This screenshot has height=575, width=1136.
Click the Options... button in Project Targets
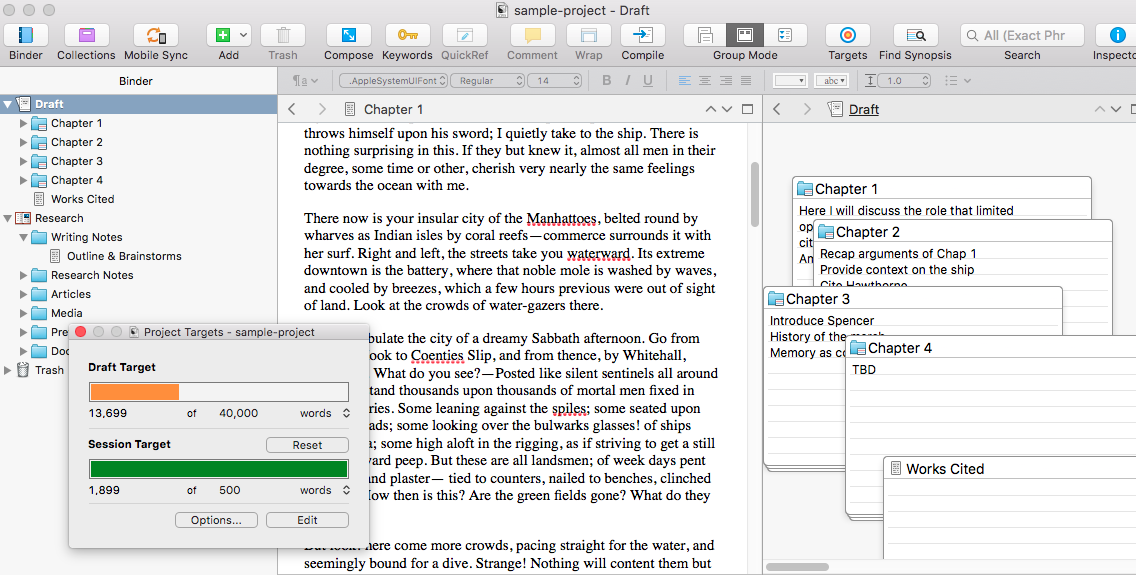[x=216, y=520]
